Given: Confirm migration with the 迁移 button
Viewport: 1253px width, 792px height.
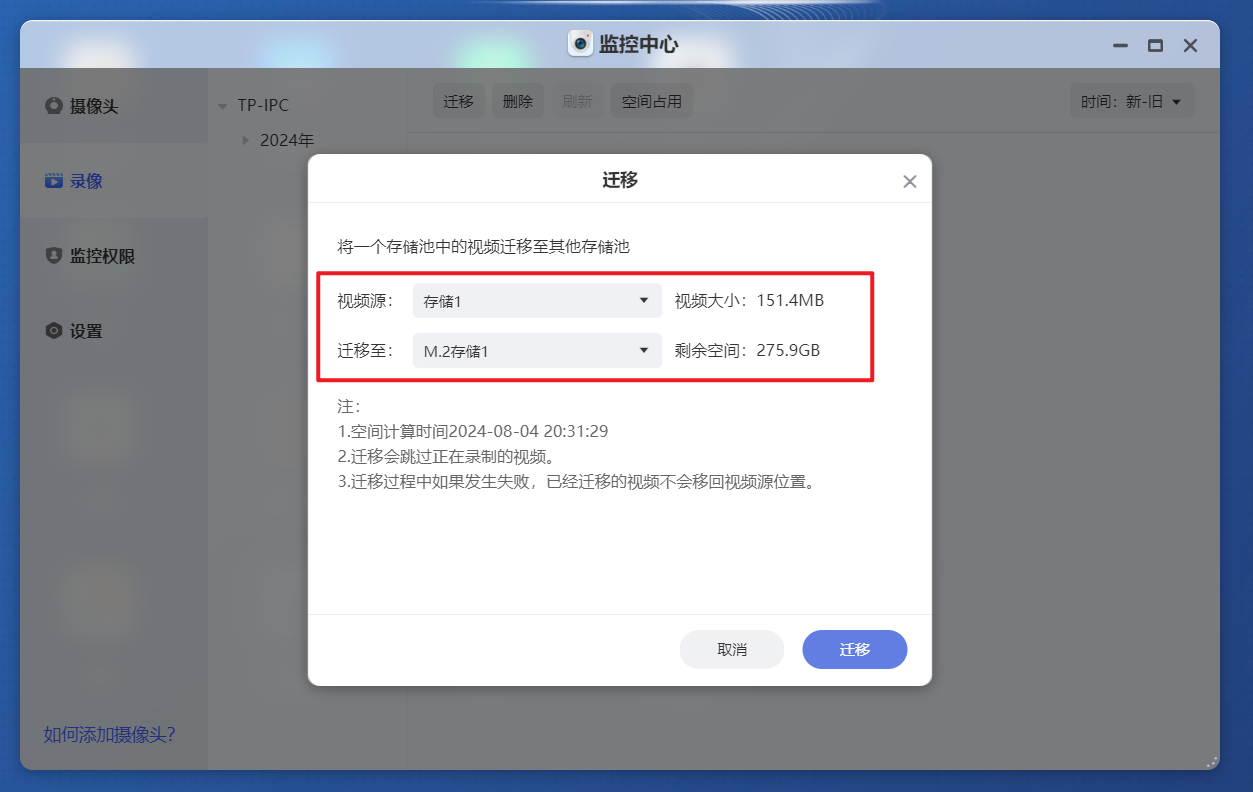Looking at the screenshot, I should (854, 649).
